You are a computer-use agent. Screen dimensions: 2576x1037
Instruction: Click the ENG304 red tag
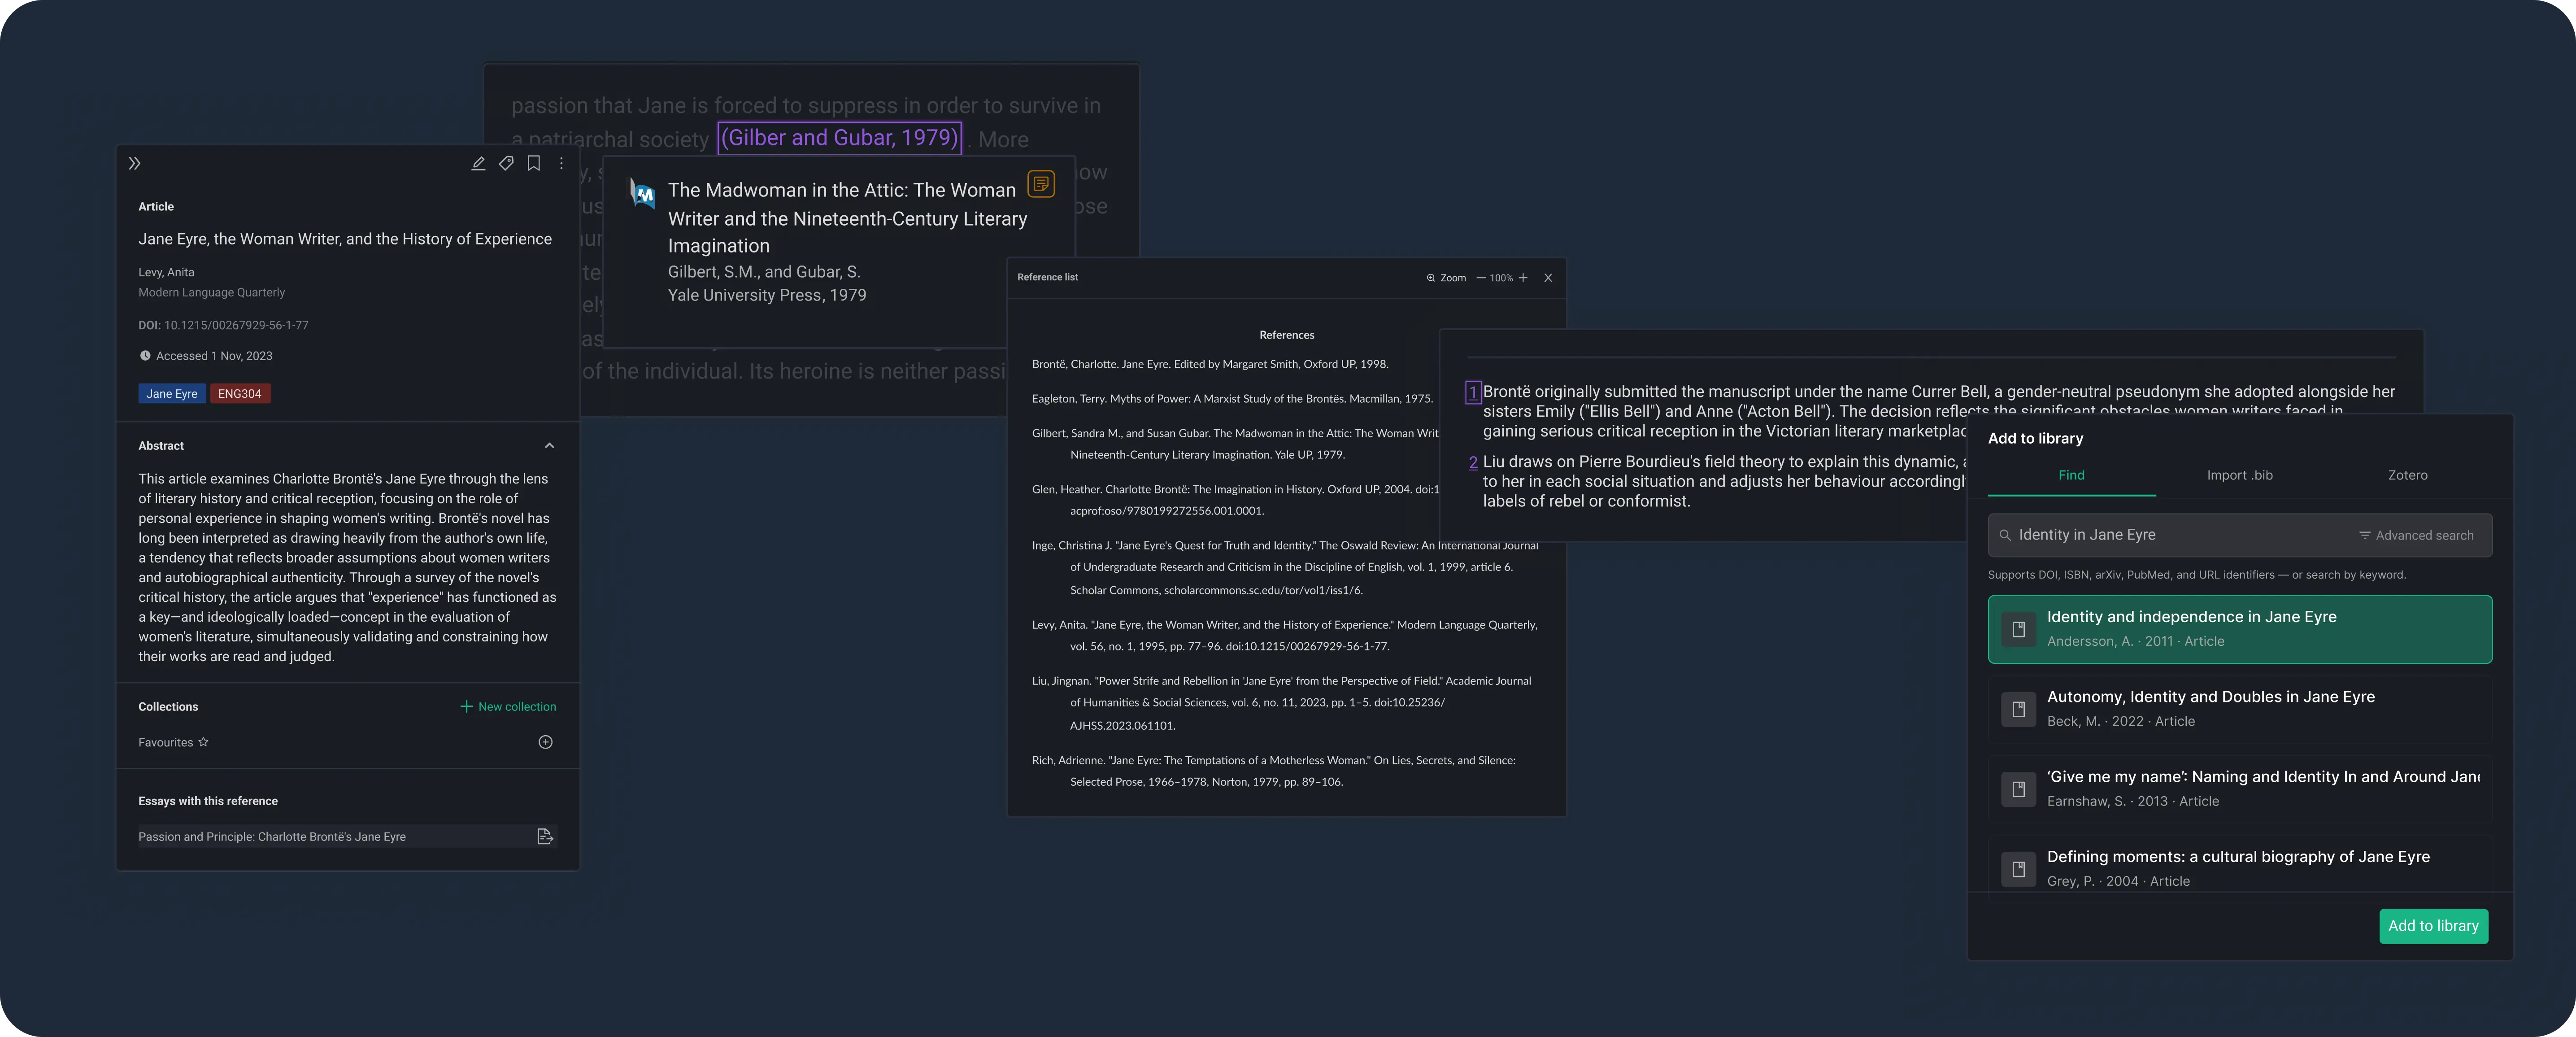(240, 394)
